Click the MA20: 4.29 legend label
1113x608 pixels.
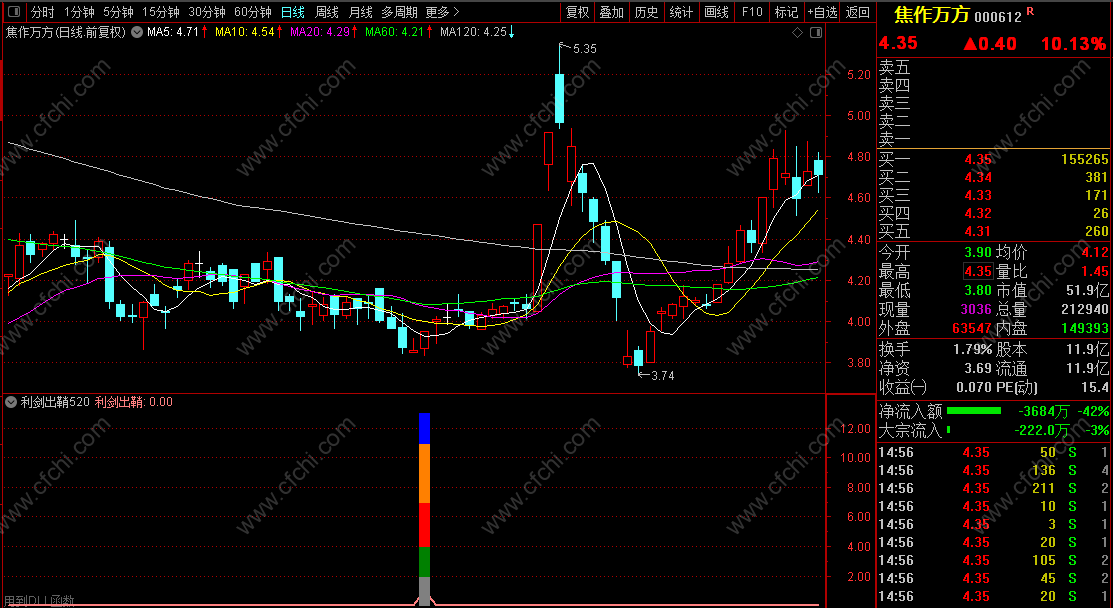click(x=319, y=32)
